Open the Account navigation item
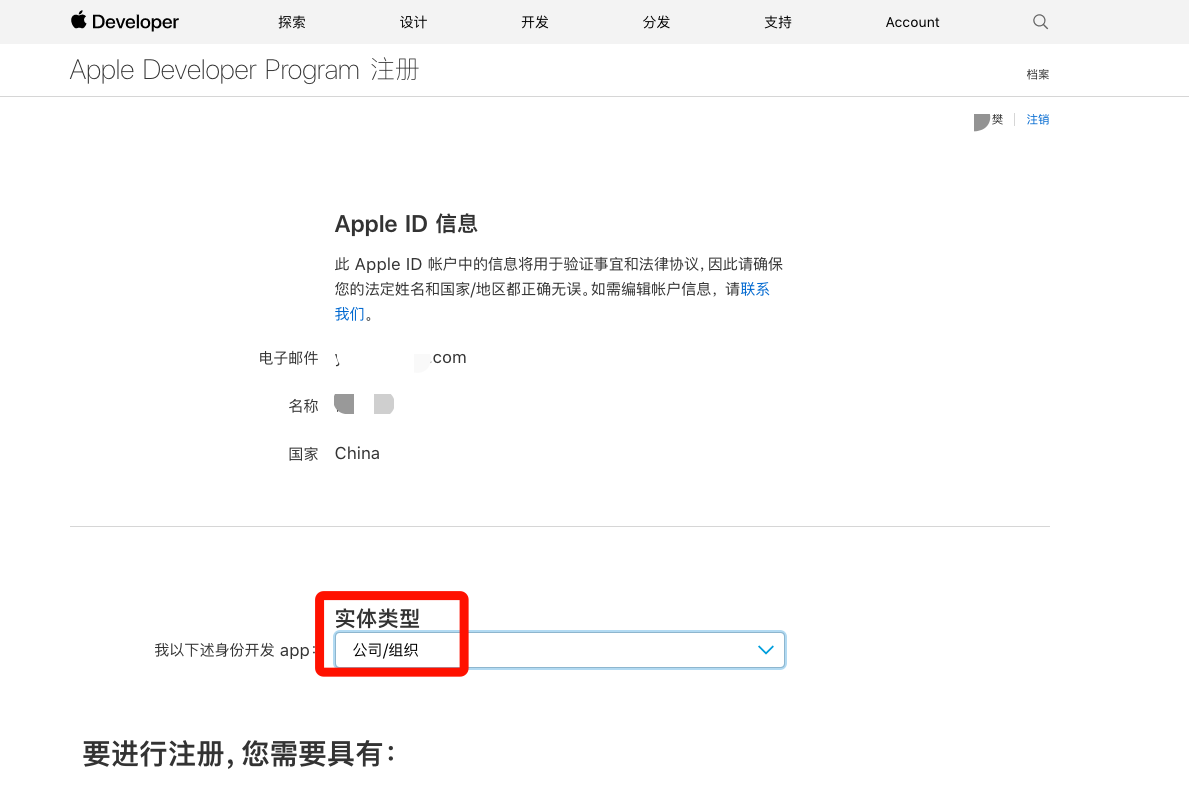The image size is (1189, 788). tap(912, 22)
